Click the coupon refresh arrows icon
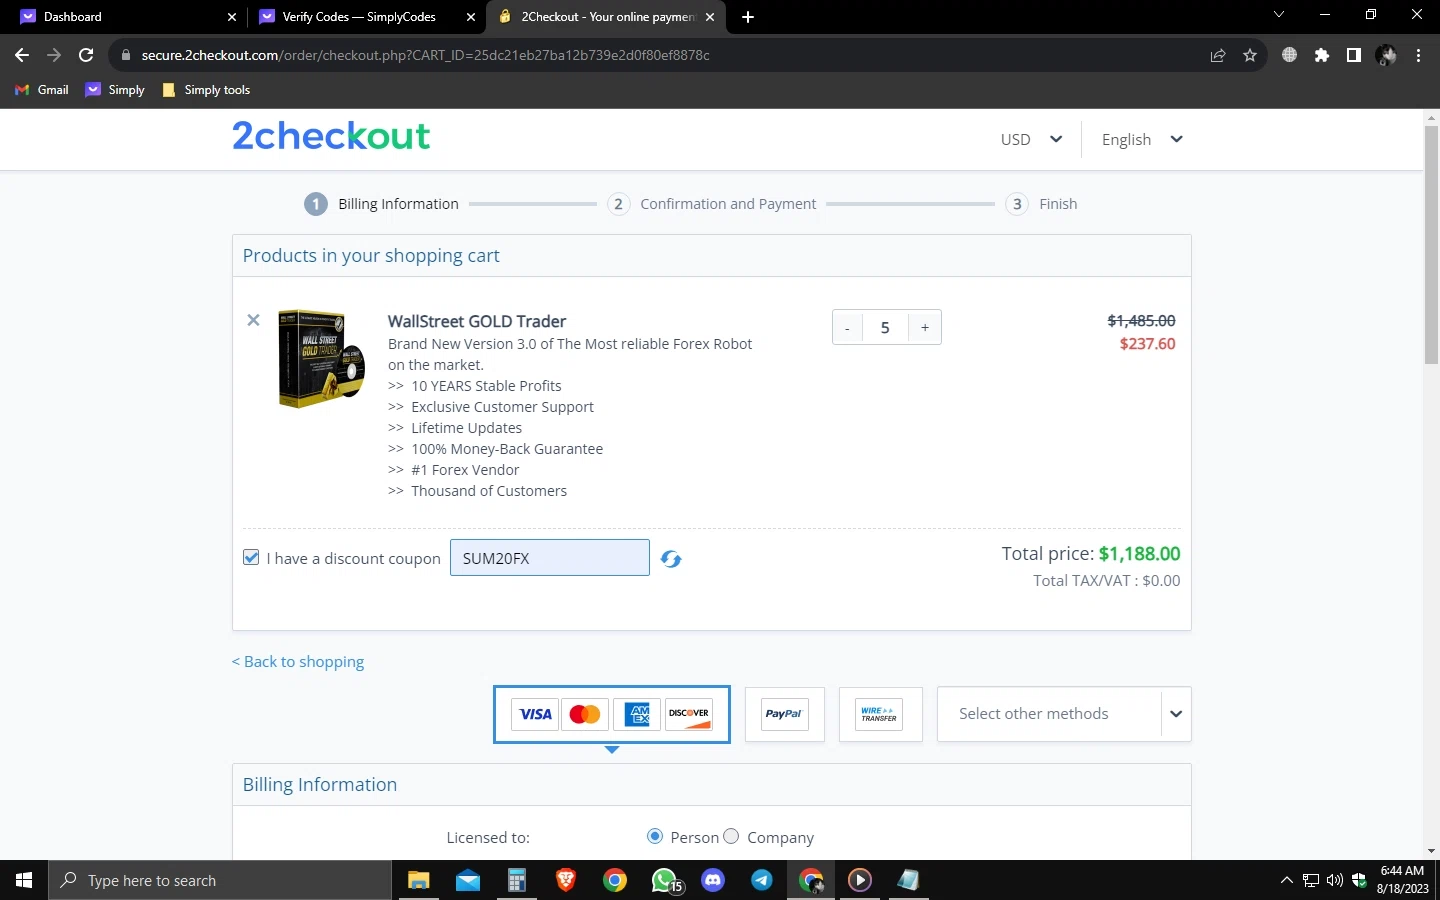The height and width of the screenshot is (900, 1440). click(671, 559)
